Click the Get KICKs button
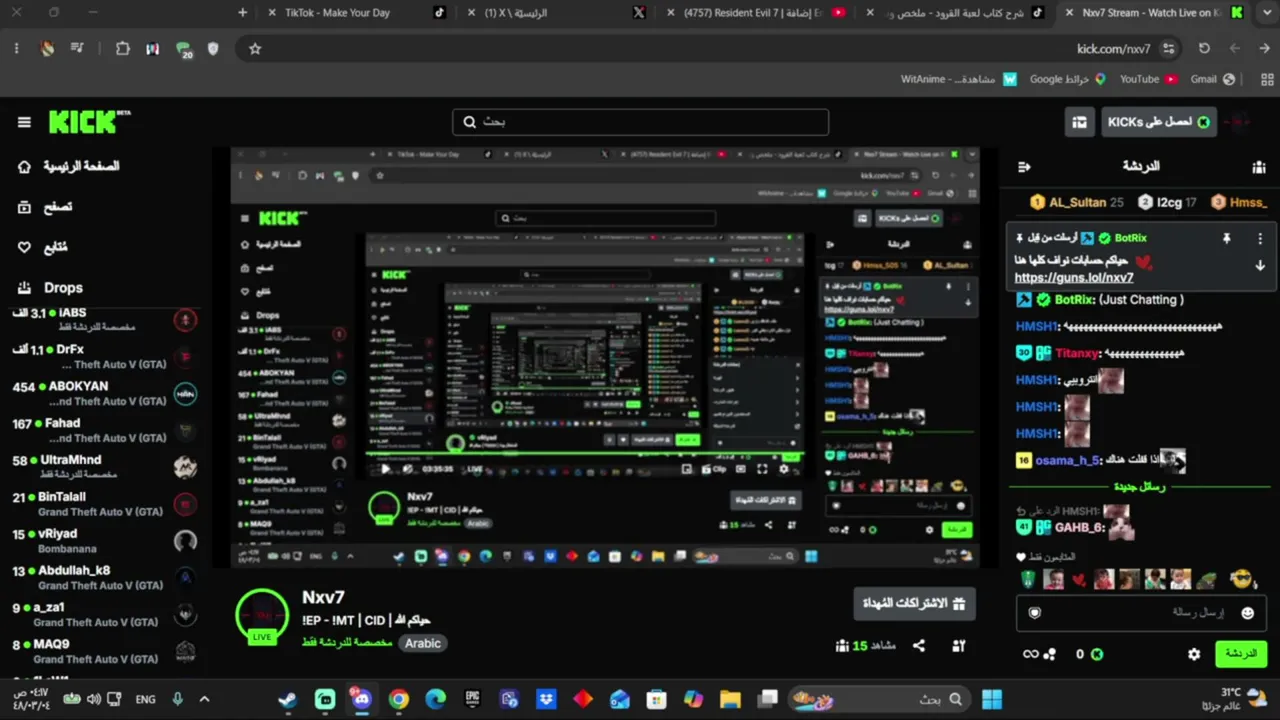This screenshot has width=1280, height=720. [1160, 122]
